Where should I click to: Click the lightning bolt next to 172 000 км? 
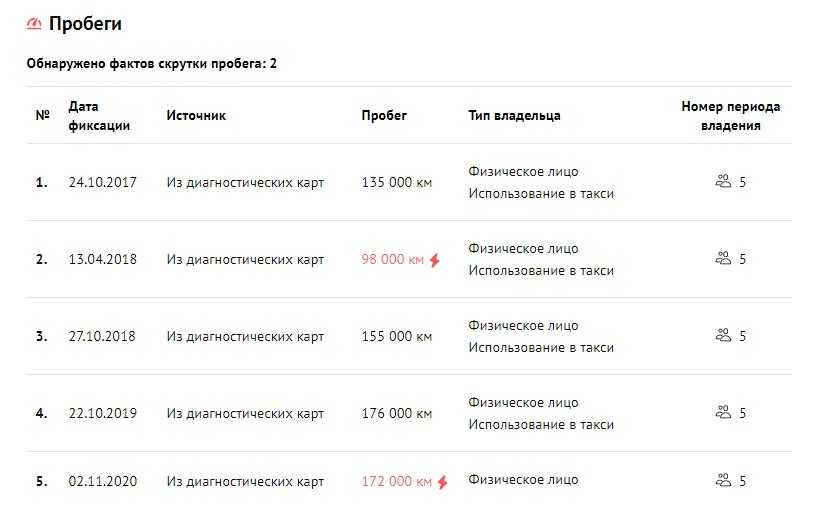(x=442, y=482)
